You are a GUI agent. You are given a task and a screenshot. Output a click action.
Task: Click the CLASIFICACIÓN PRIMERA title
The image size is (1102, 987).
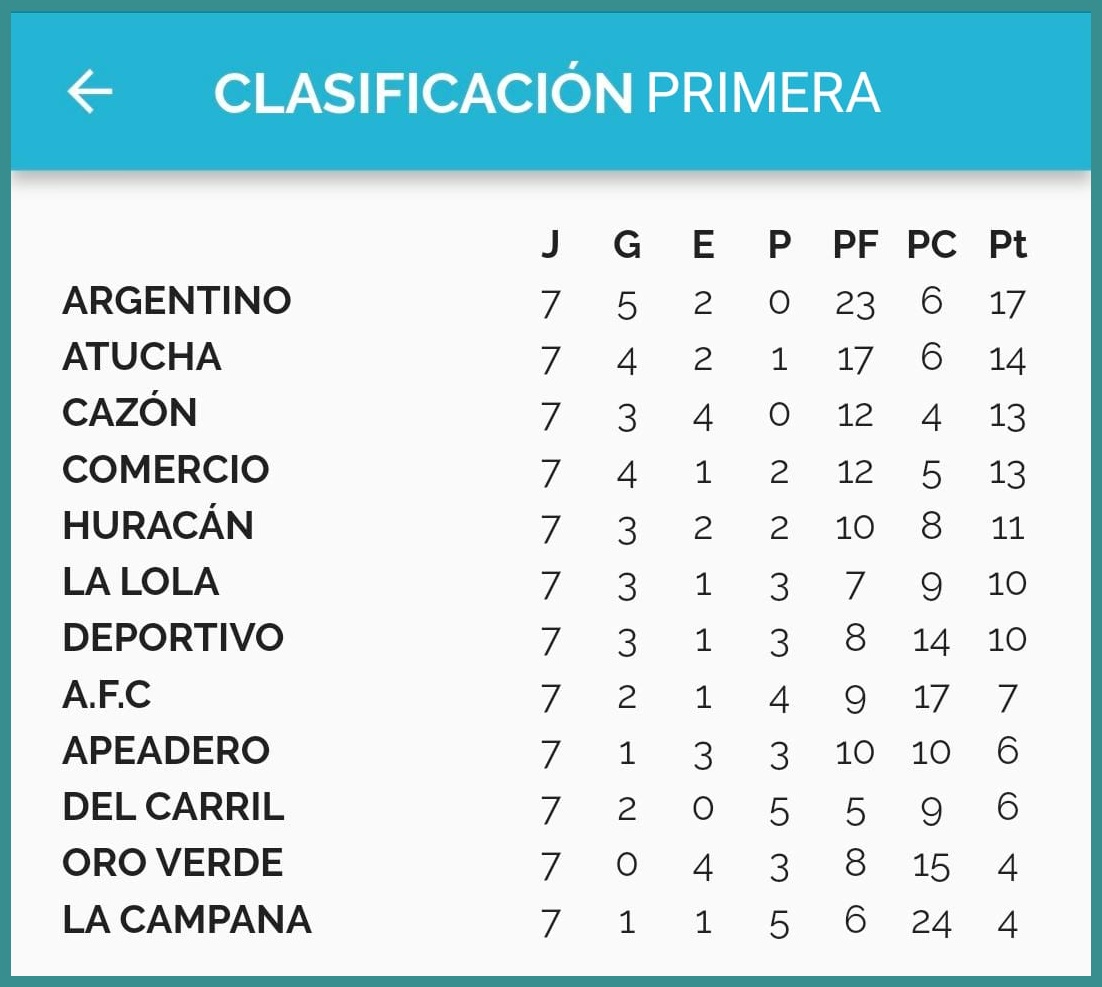[546, 93]
